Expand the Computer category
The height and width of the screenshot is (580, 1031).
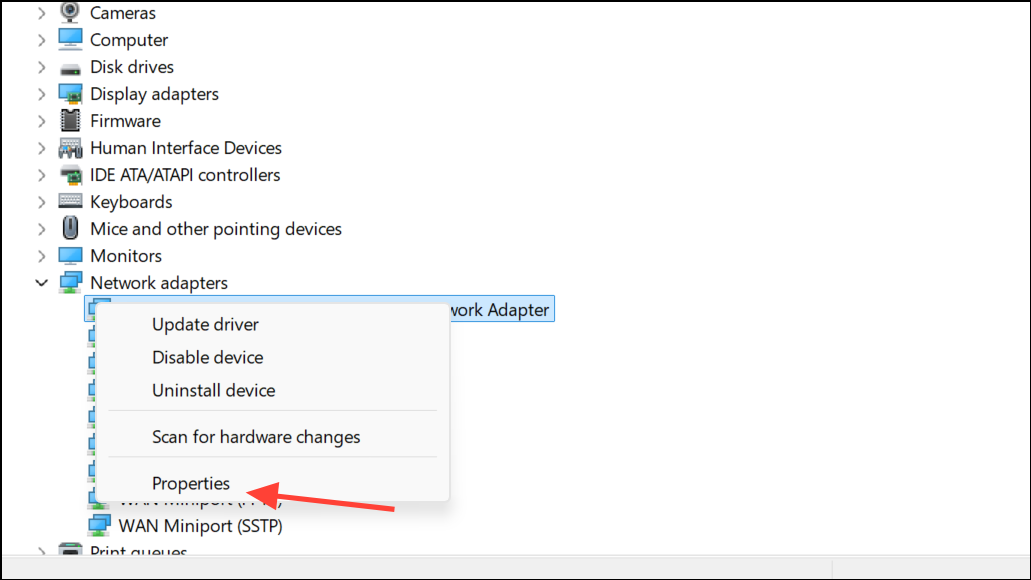41,40
